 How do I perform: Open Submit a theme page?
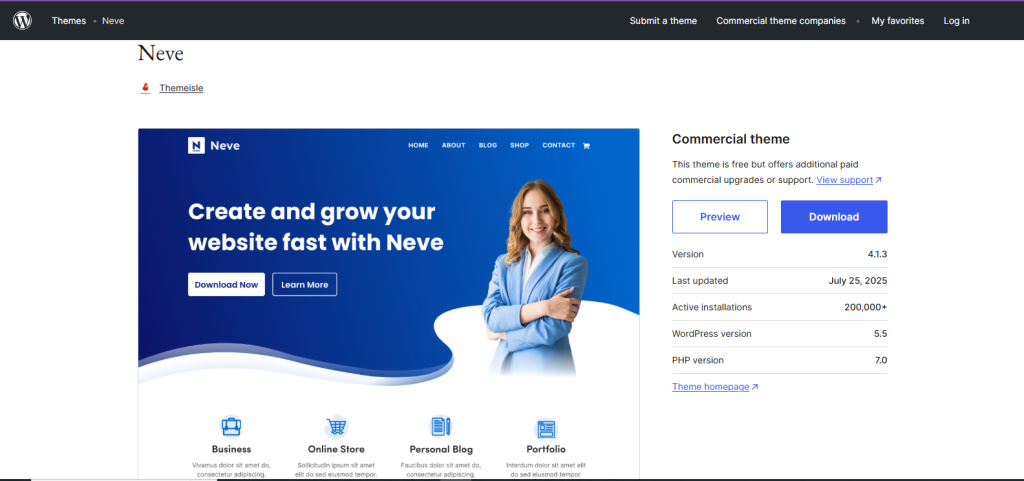coord(663,21)
